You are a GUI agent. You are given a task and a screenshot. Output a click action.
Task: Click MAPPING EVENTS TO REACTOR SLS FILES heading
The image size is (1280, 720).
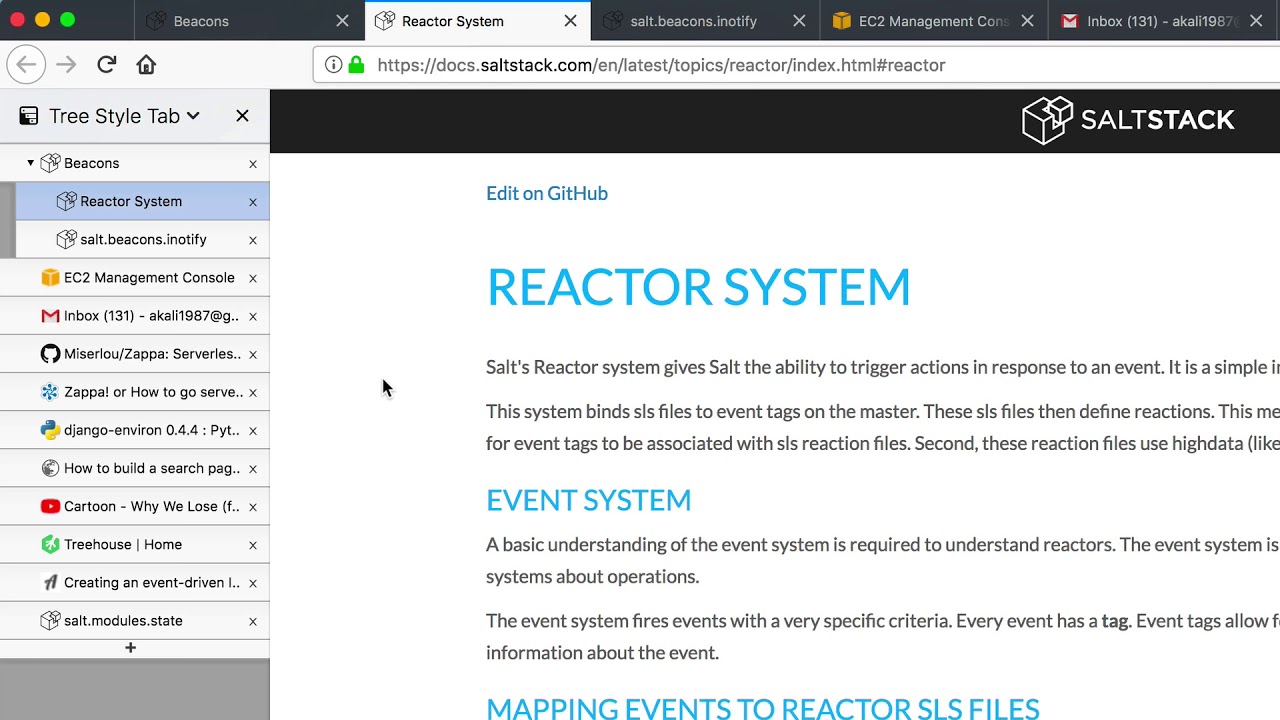tap(763, 708)
